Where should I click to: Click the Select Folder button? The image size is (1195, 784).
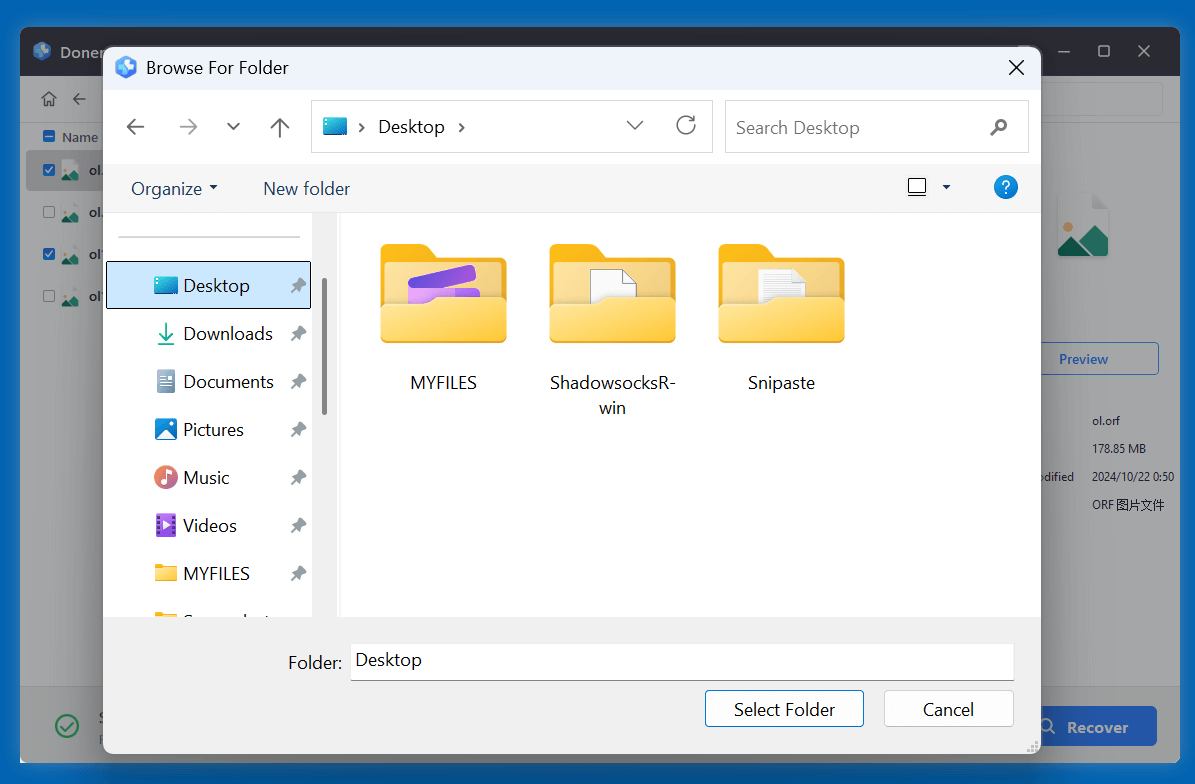point(784,709)
